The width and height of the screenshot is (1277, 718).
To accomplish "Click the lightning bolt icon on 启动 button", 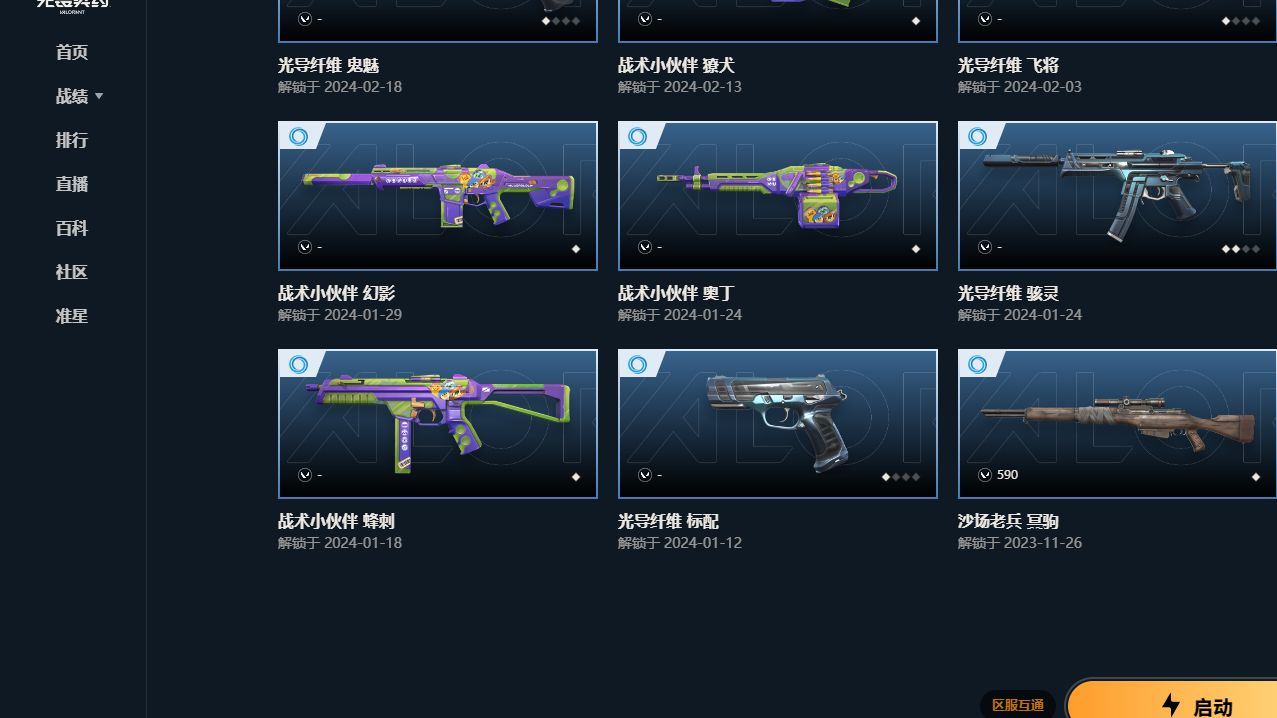I will tap(1171, 705).
